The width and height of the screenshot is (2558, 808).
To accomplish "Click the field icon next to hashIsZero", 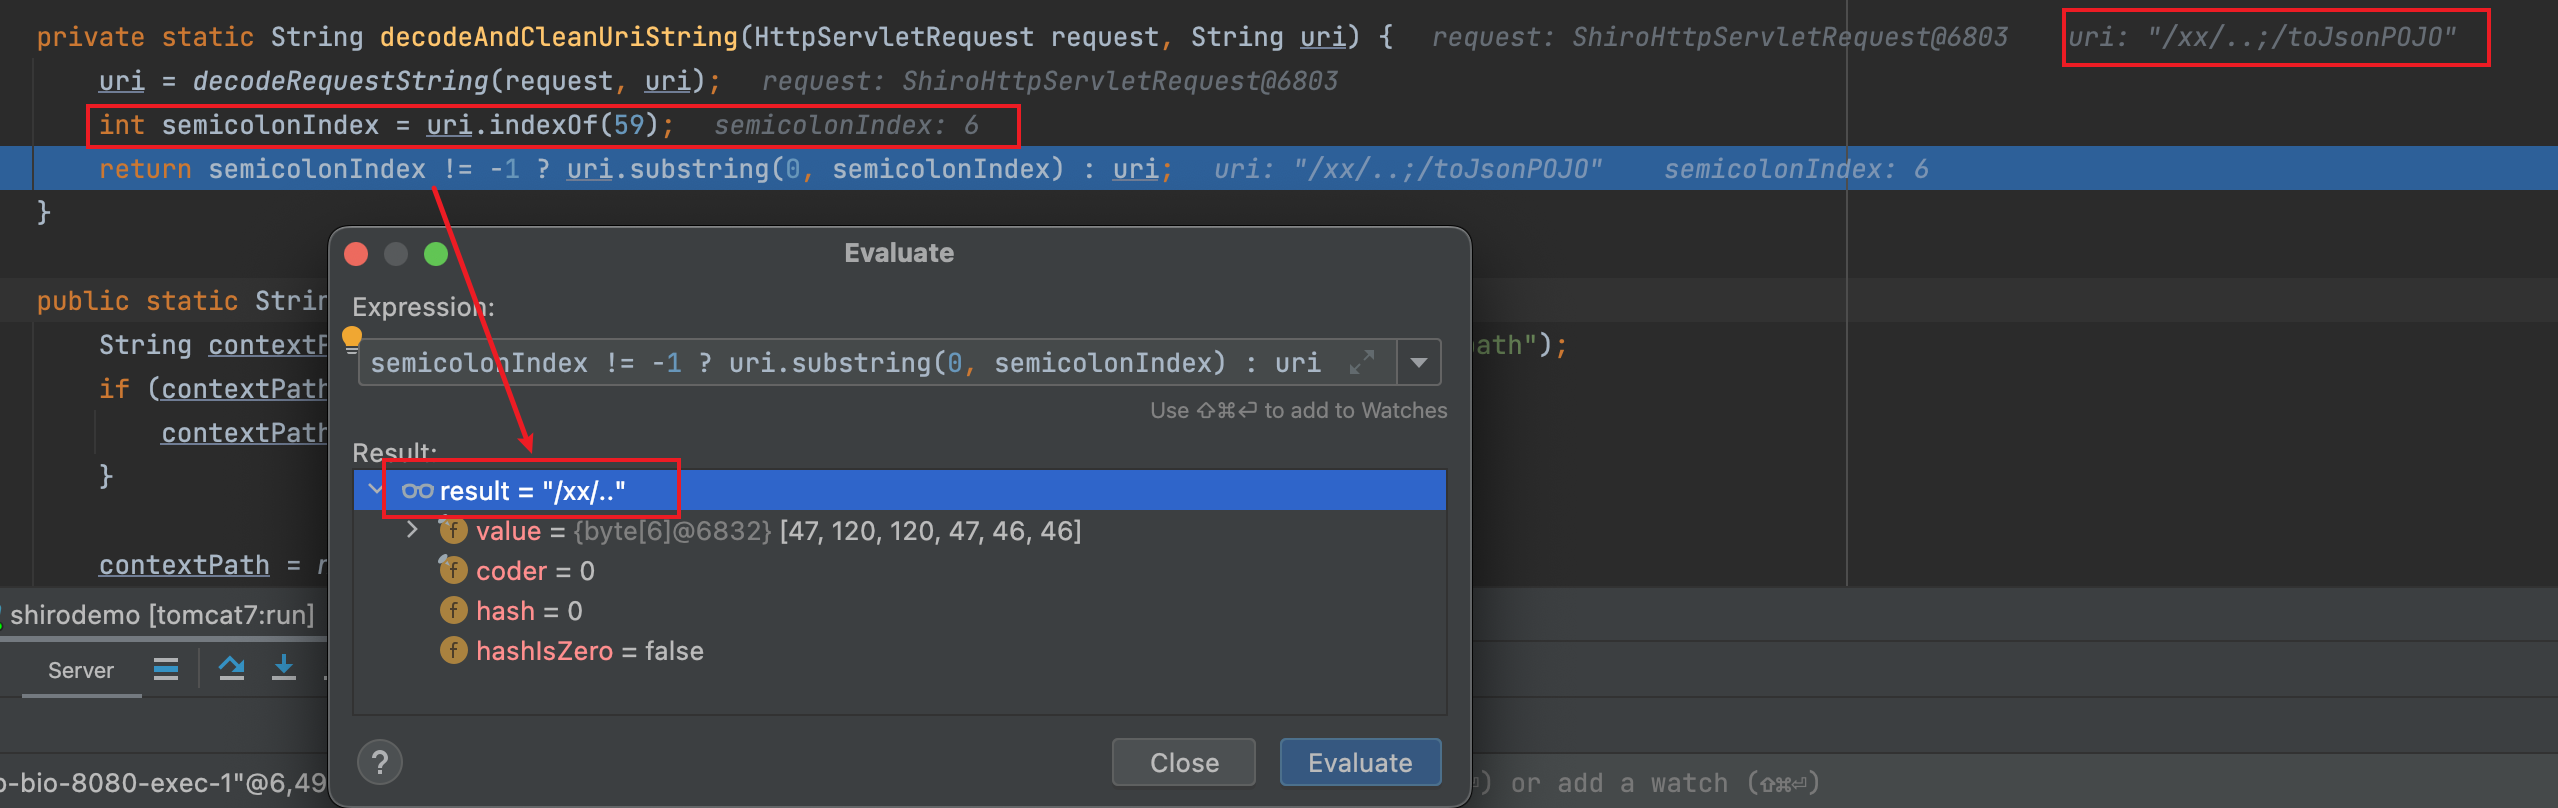I will click(x=453, y=650).
